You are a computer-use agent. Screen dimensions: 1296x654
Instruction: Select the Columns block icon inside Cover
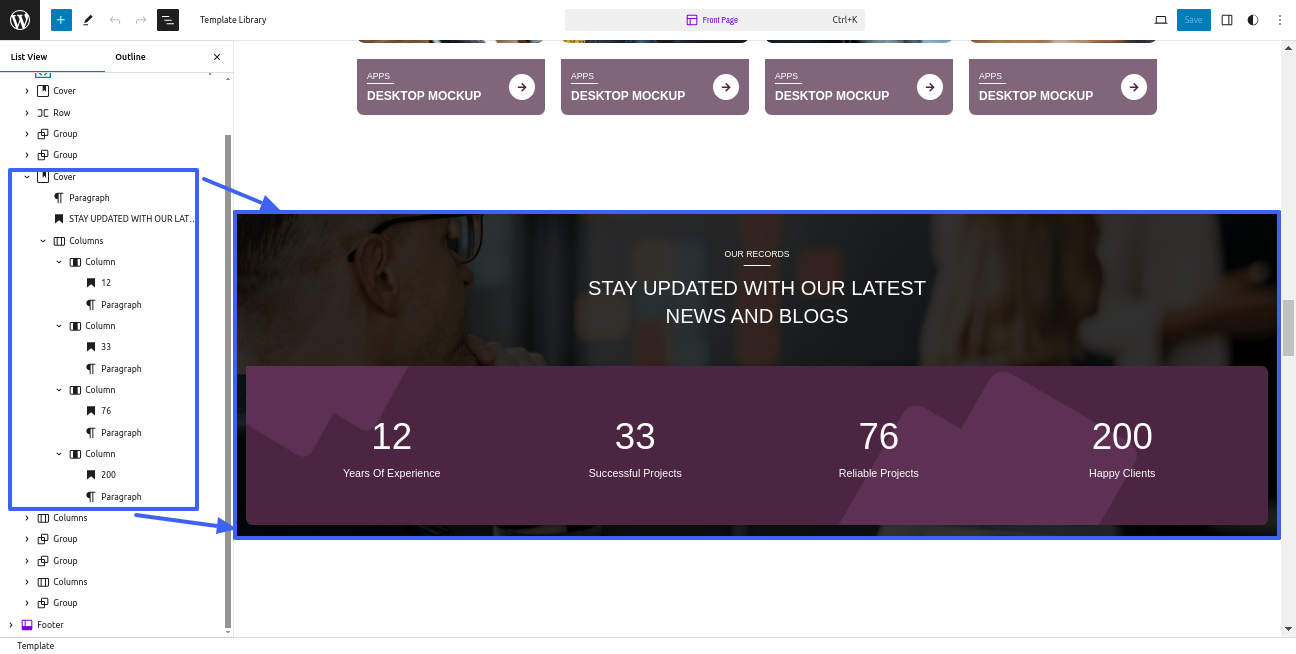click(59, 241)
